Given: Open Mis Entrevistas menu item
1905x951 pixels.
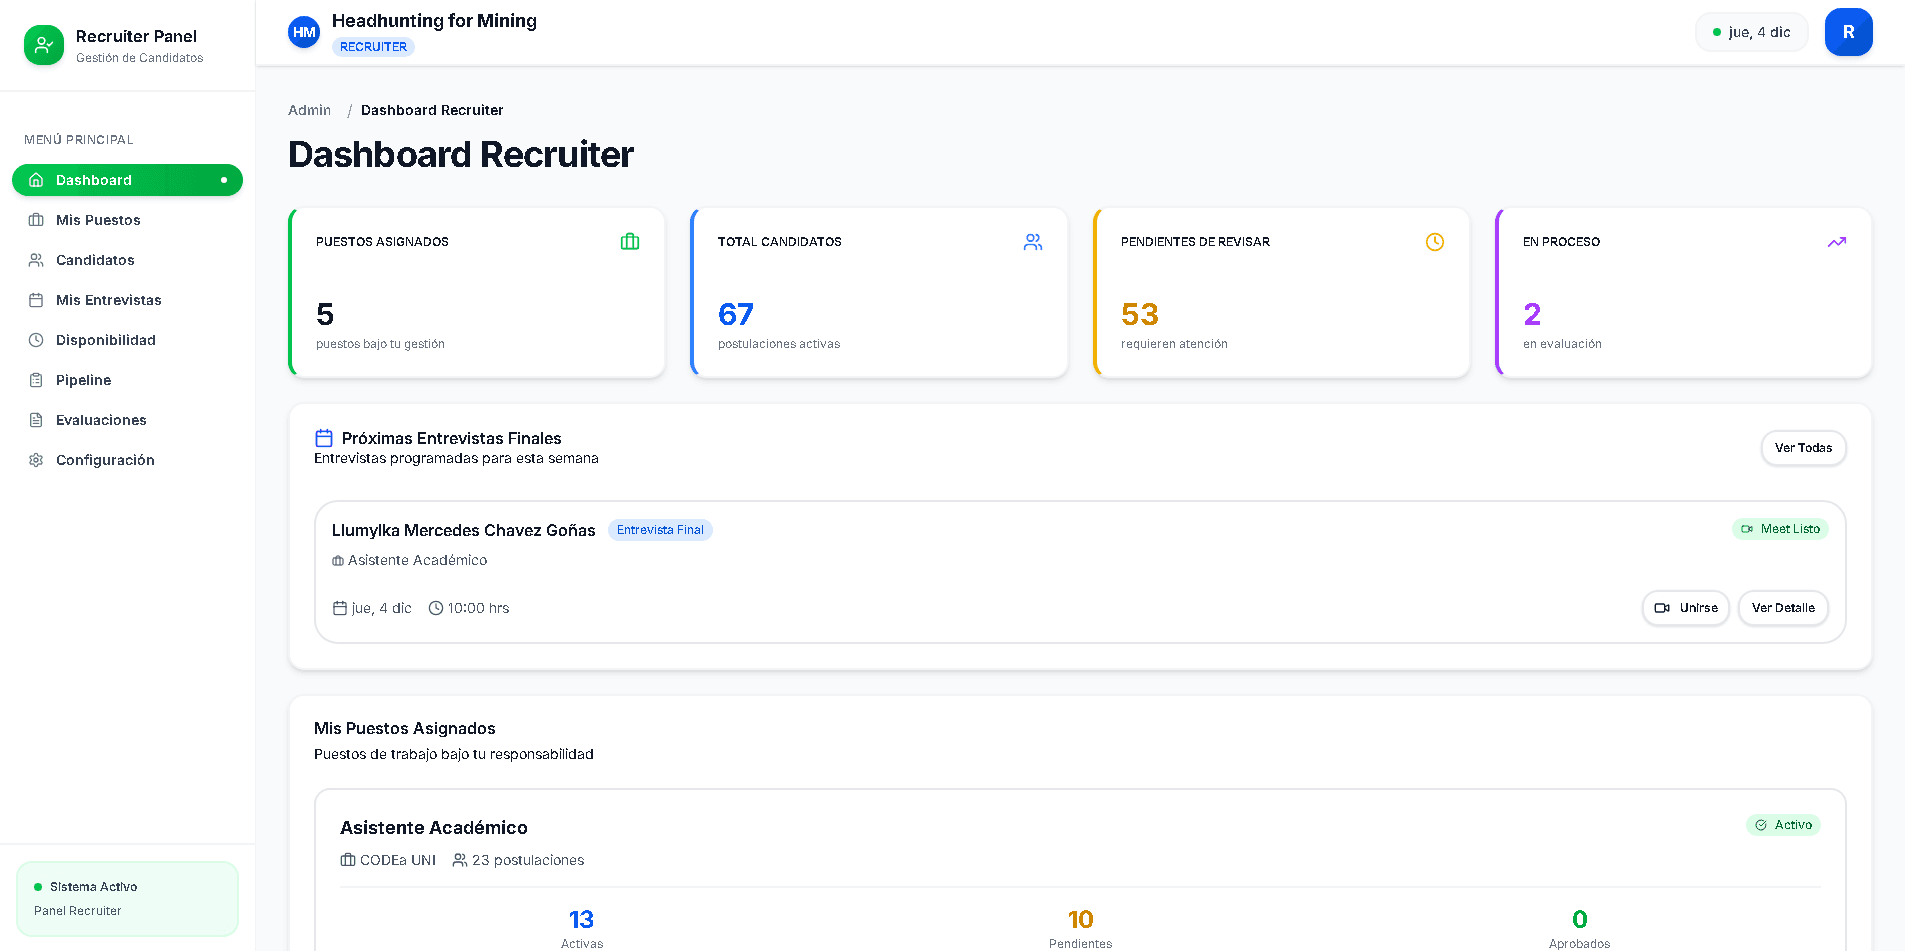Looking at the screenshot, I should pyautogui.click(x=108, y=300).
